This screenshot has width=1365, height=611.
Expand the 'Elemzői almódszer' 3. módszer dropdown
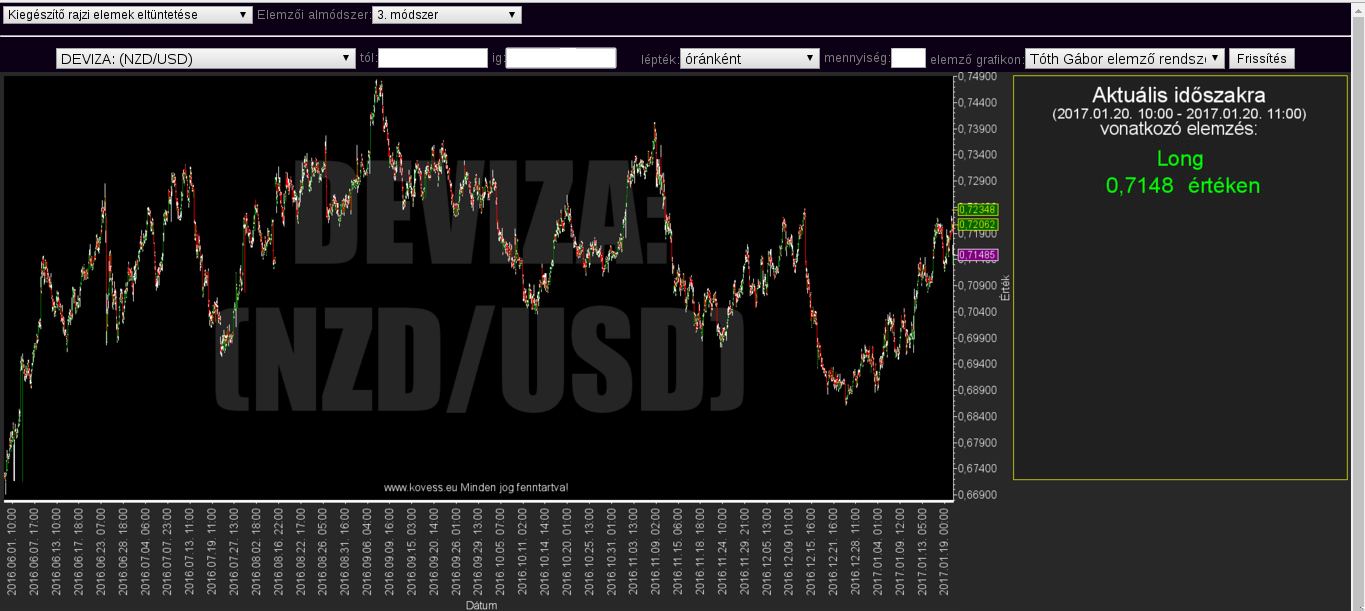coord(446,15)
